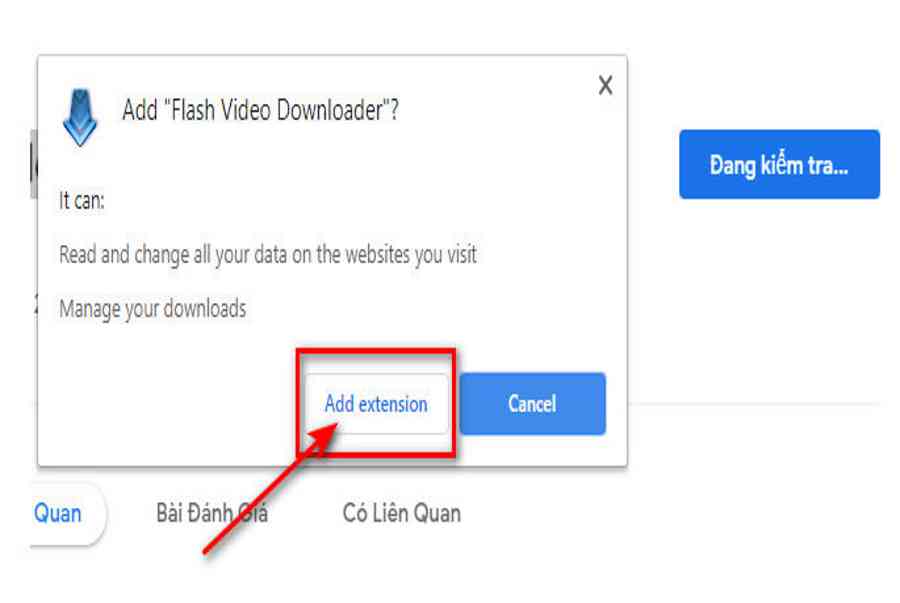The image size is (900, 603).
Task: Click the blue Đang kiểm tra... button
Action: (779, 165)
